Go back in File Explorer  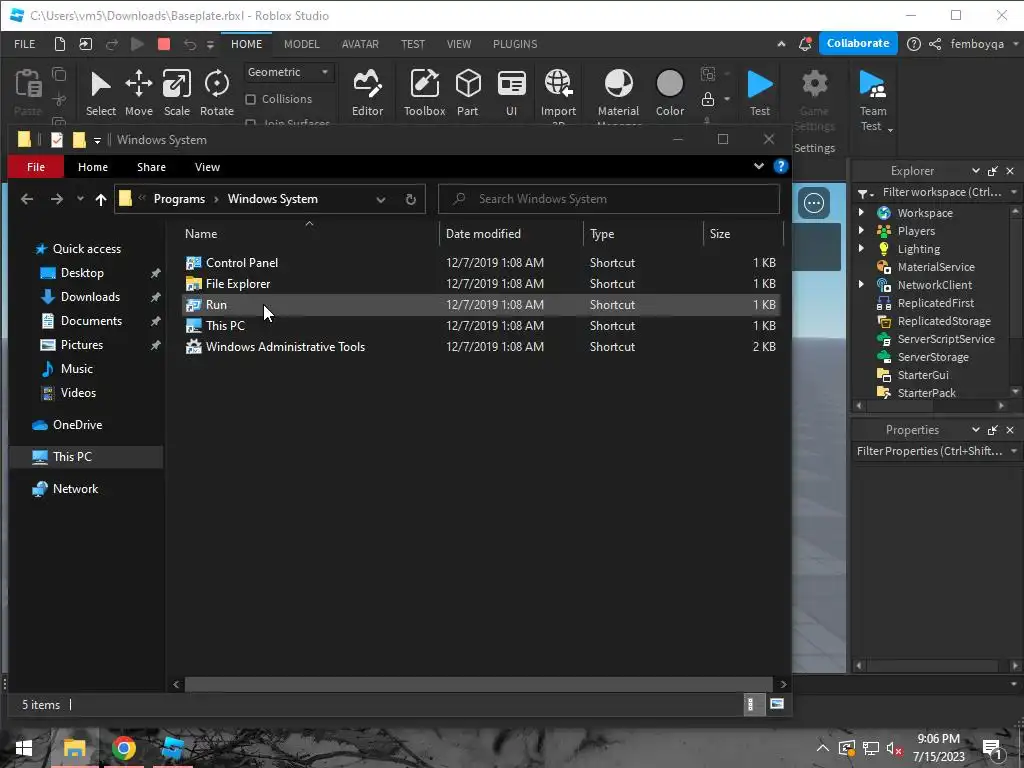coord(27,199)
